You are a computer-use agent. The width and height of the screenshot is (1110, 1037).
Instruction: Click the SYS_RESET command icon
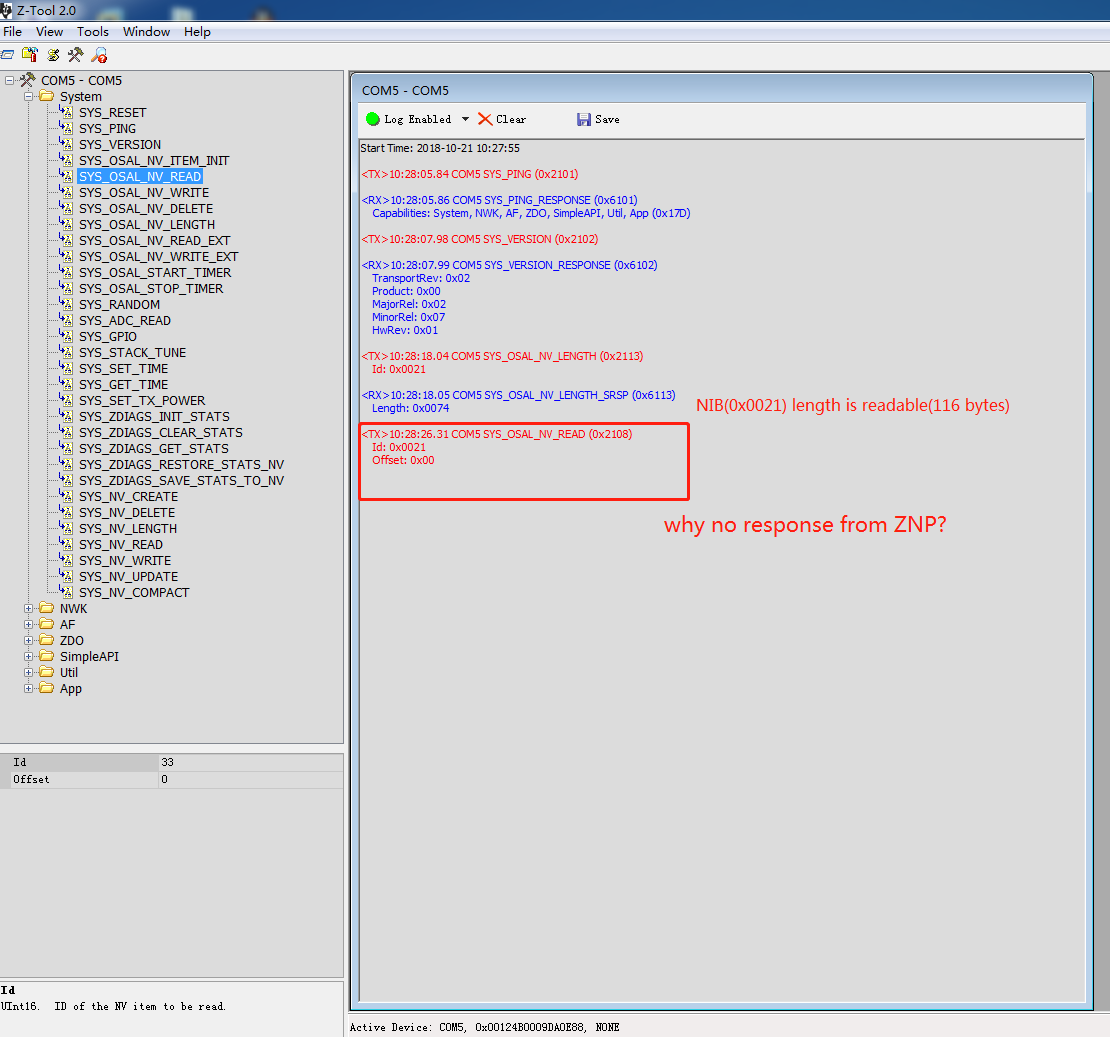pyautogui.click(x=66, y=112)
